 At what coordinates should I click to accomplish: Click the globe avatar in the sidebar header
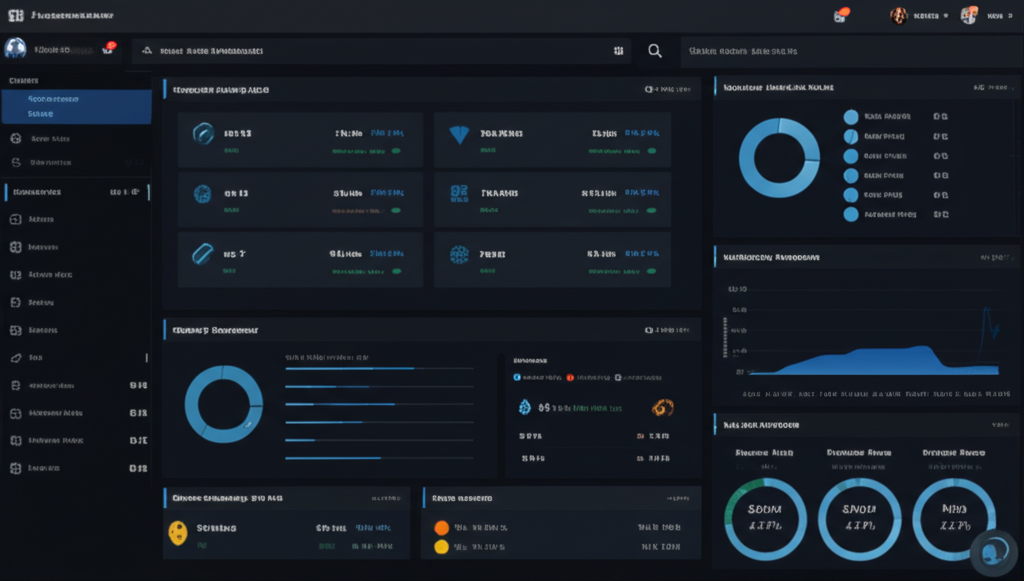tap(15, 49)
